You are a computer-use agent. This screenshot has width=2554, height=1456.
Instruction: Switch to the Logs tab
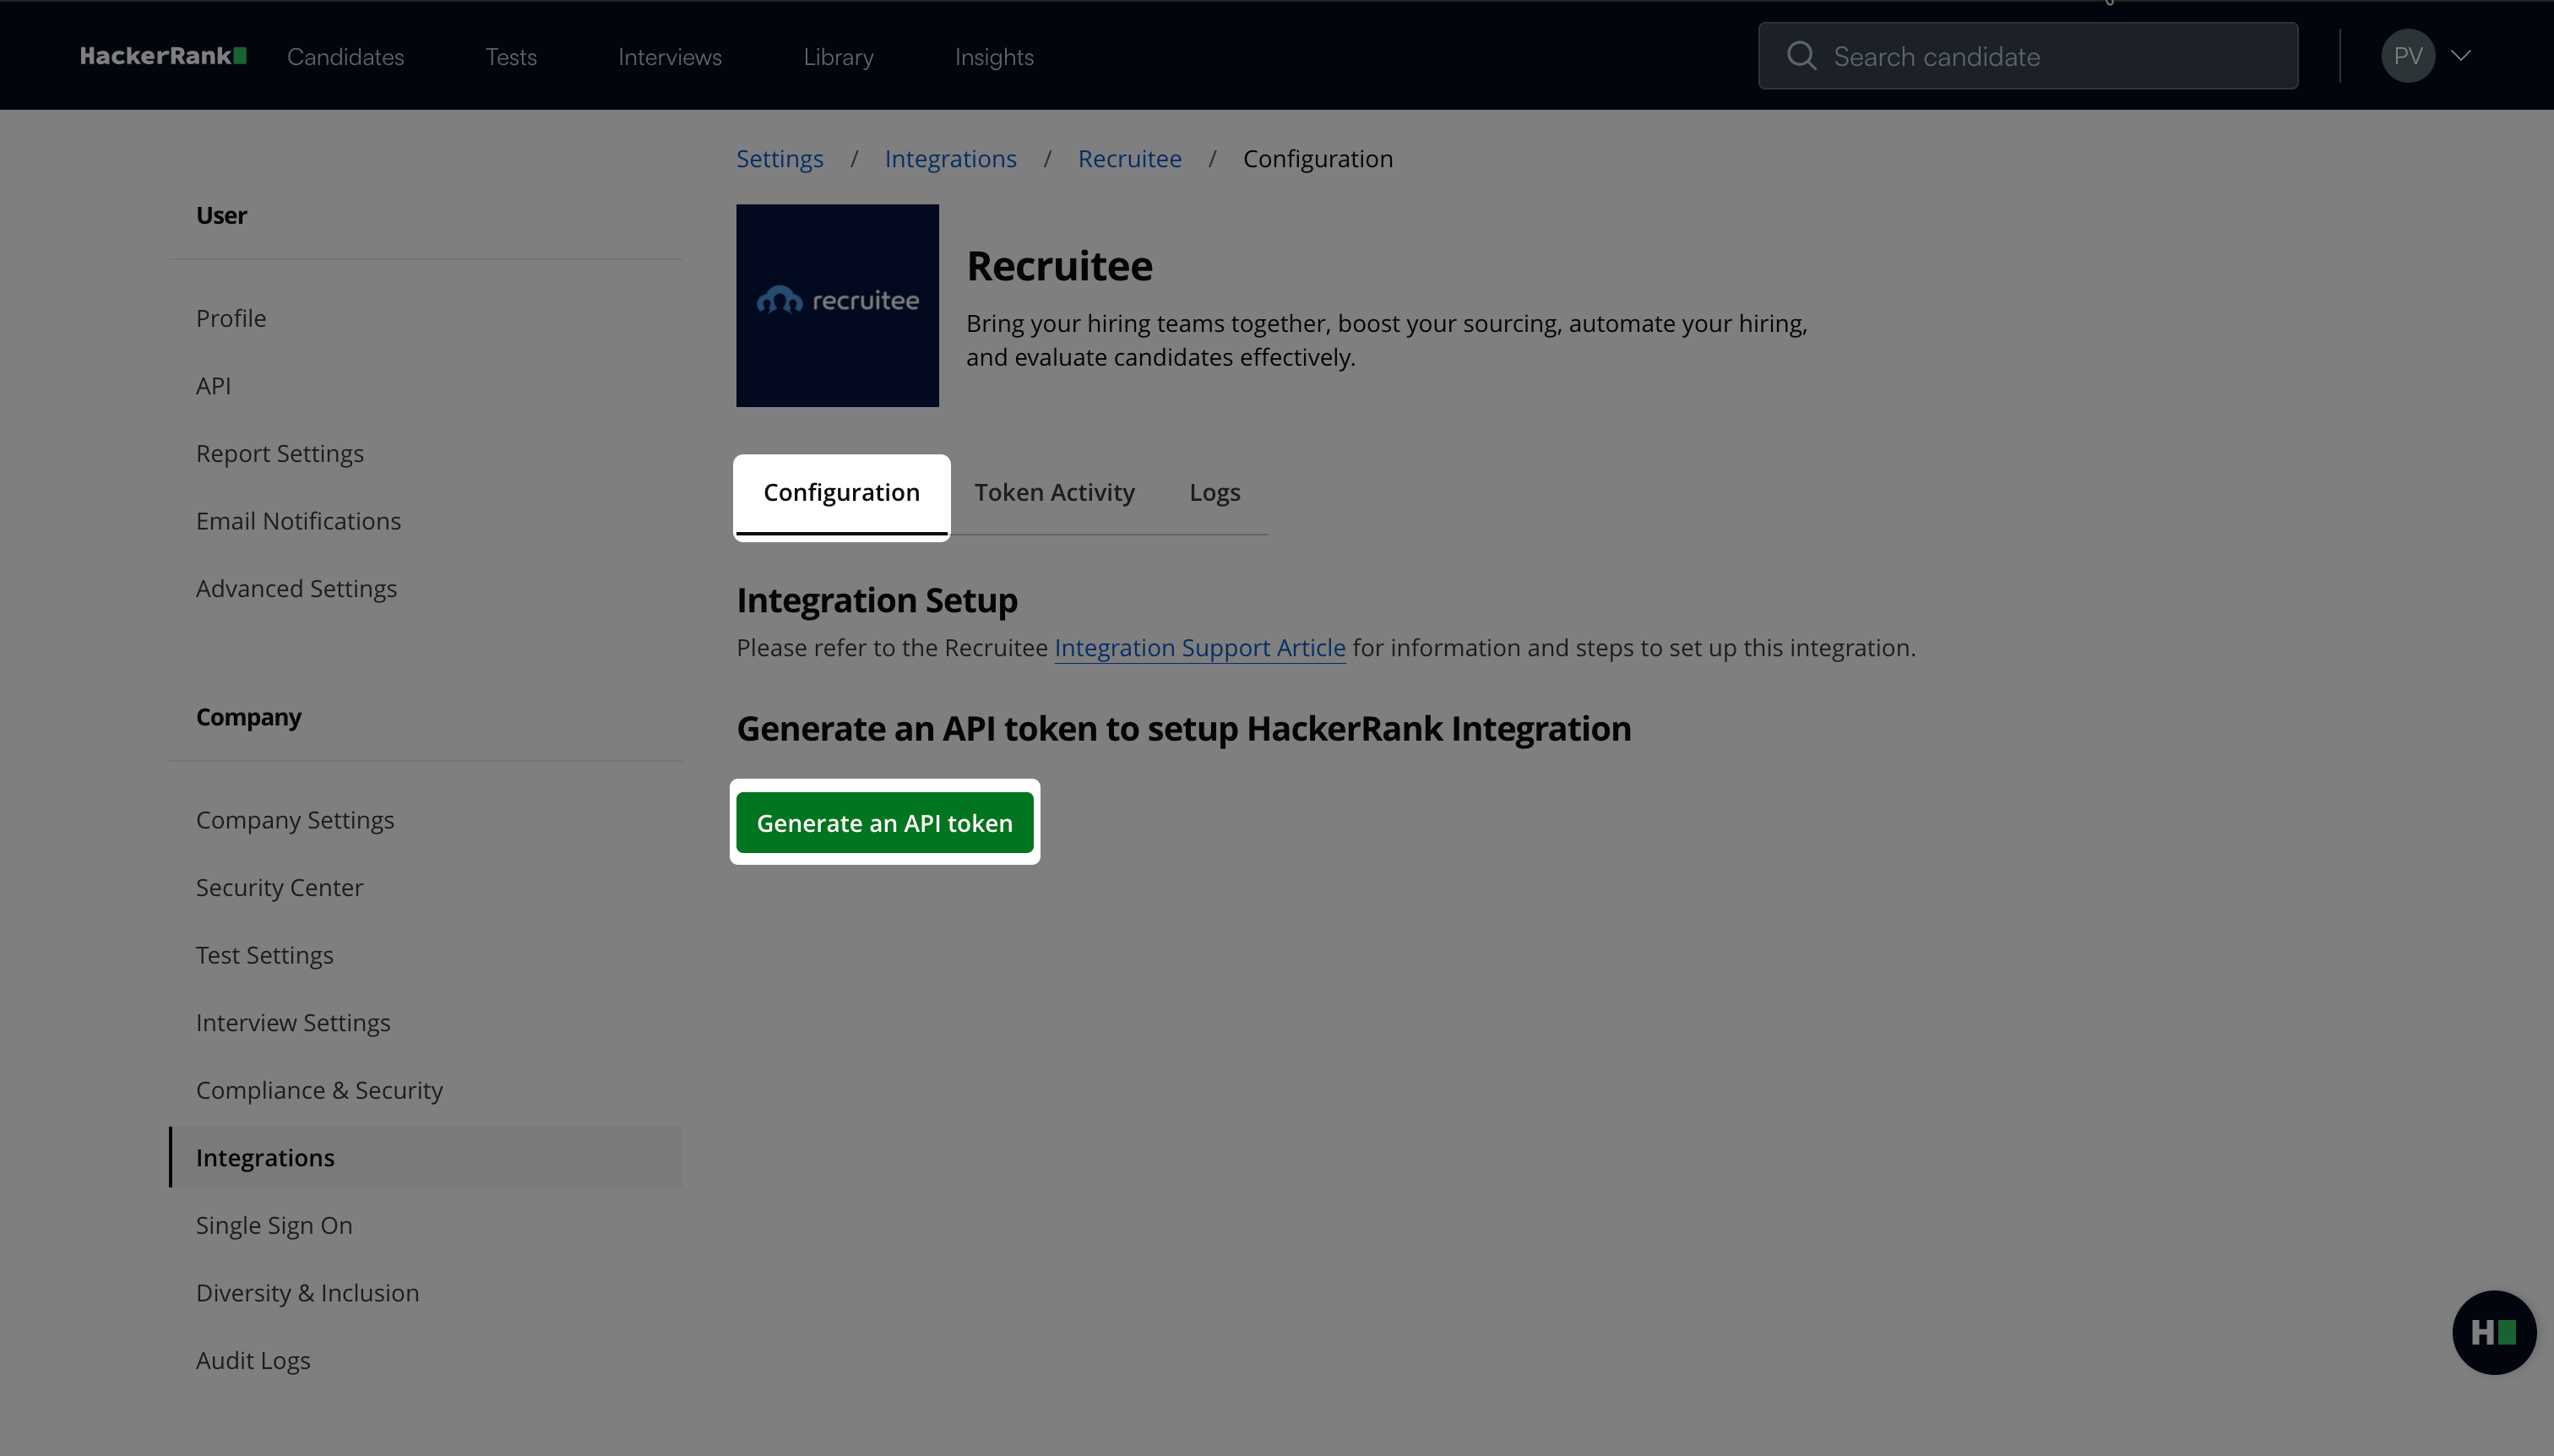coord(1214,491)
